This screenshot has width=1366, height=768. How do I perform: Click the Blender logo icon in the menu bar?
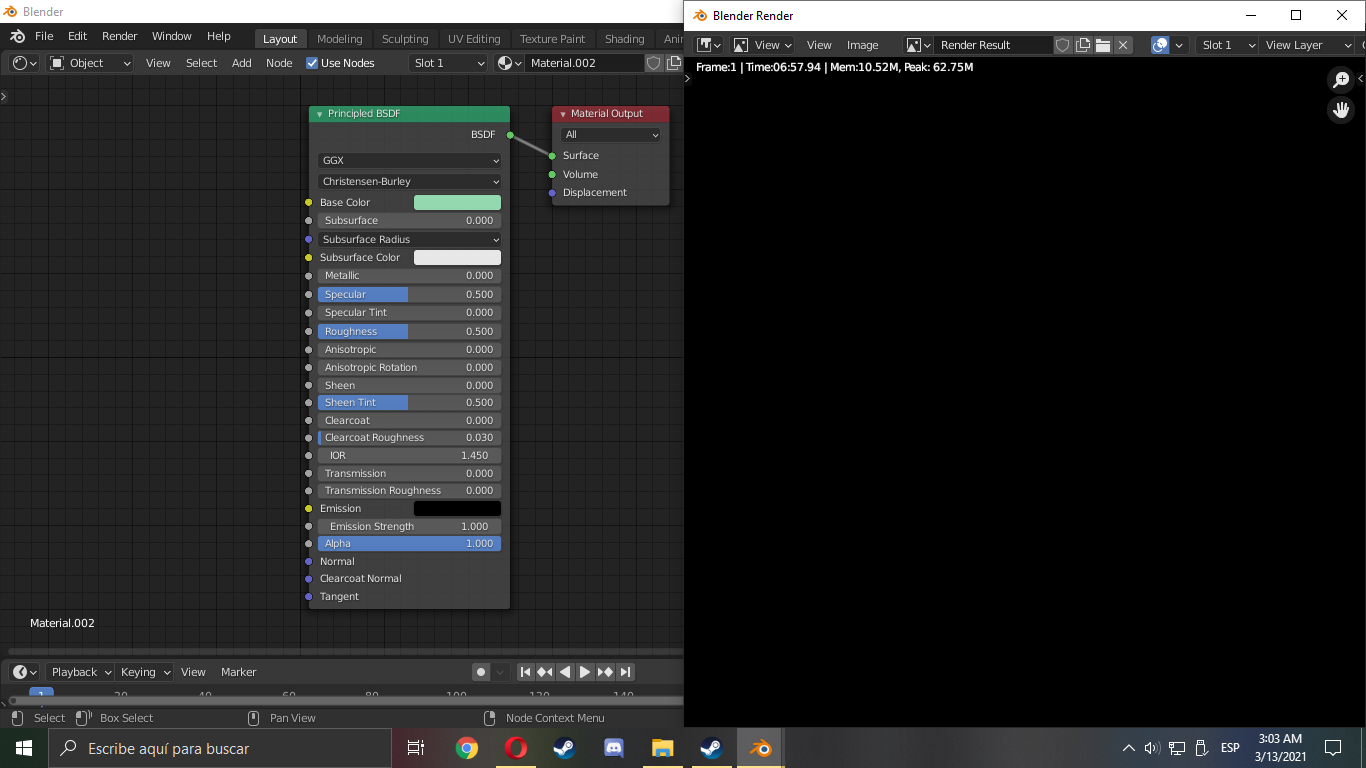pos(17,36)
